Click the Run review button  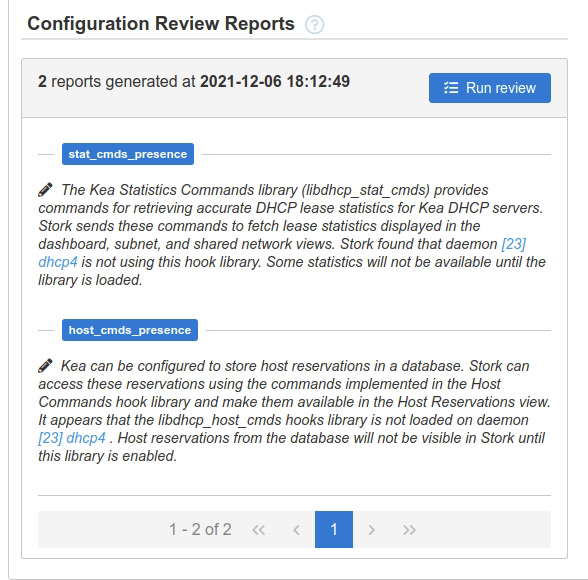(490, 88)
